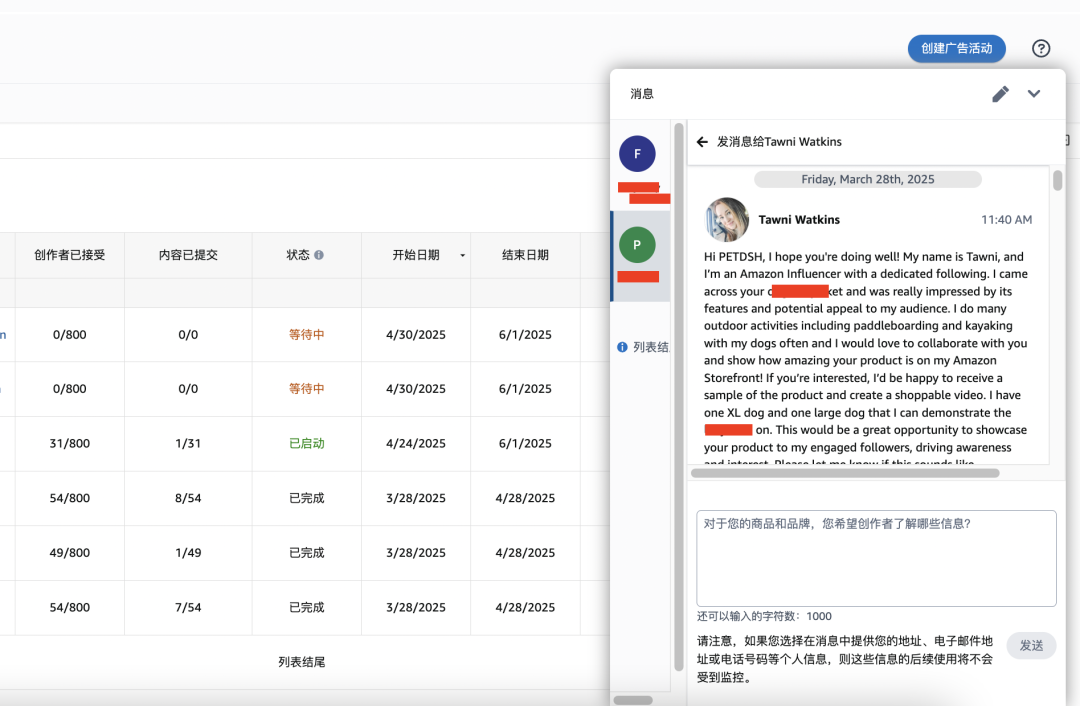Click the 已启动 status cell
Viewport: 1080px width, 706px height.
[307, 444]
